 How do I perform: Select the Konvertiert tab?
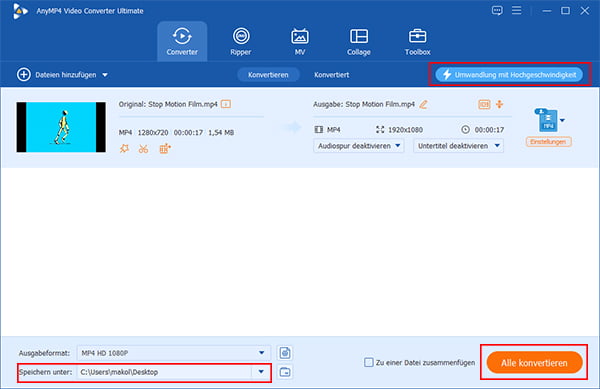tap(331, 75)
